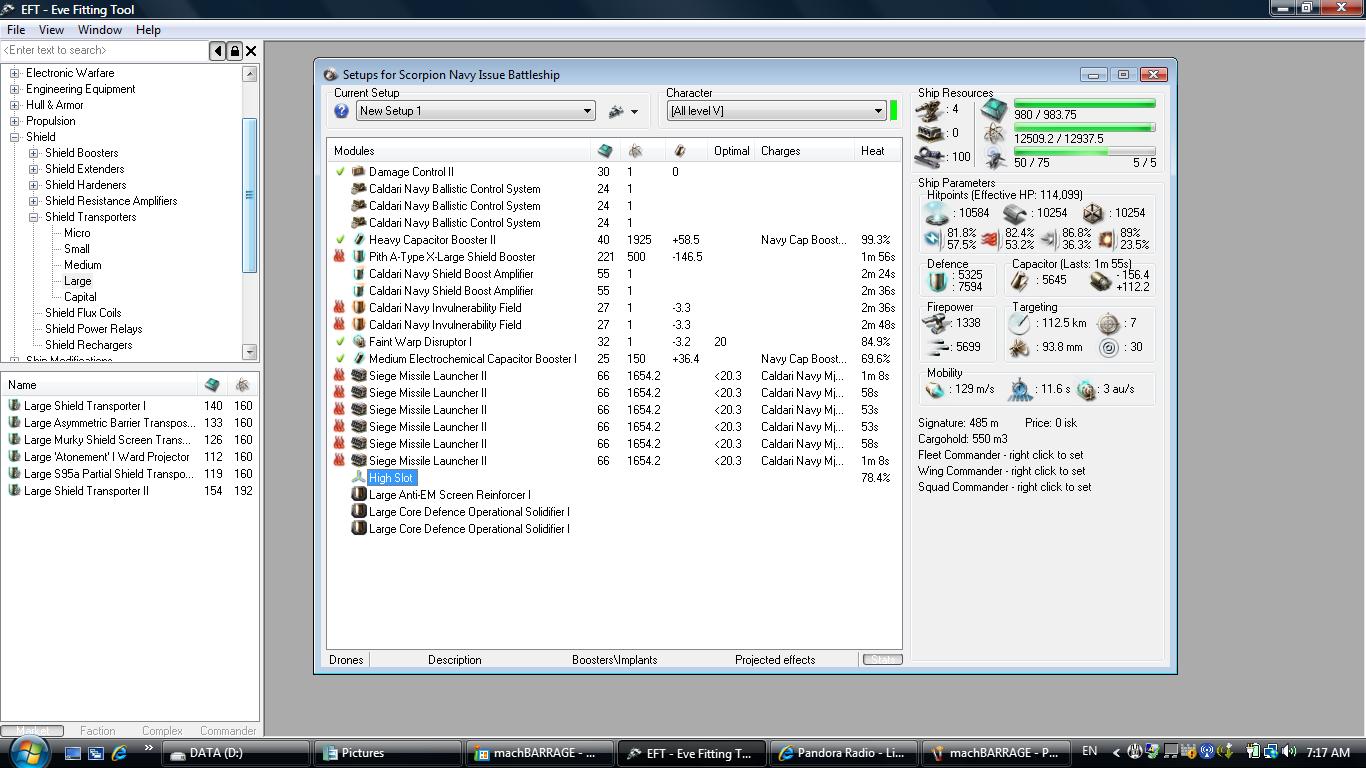This screenshot has width=1366, height=768.
Task: Collapse the Shield Transporters tree node
Action: [34, 217]
